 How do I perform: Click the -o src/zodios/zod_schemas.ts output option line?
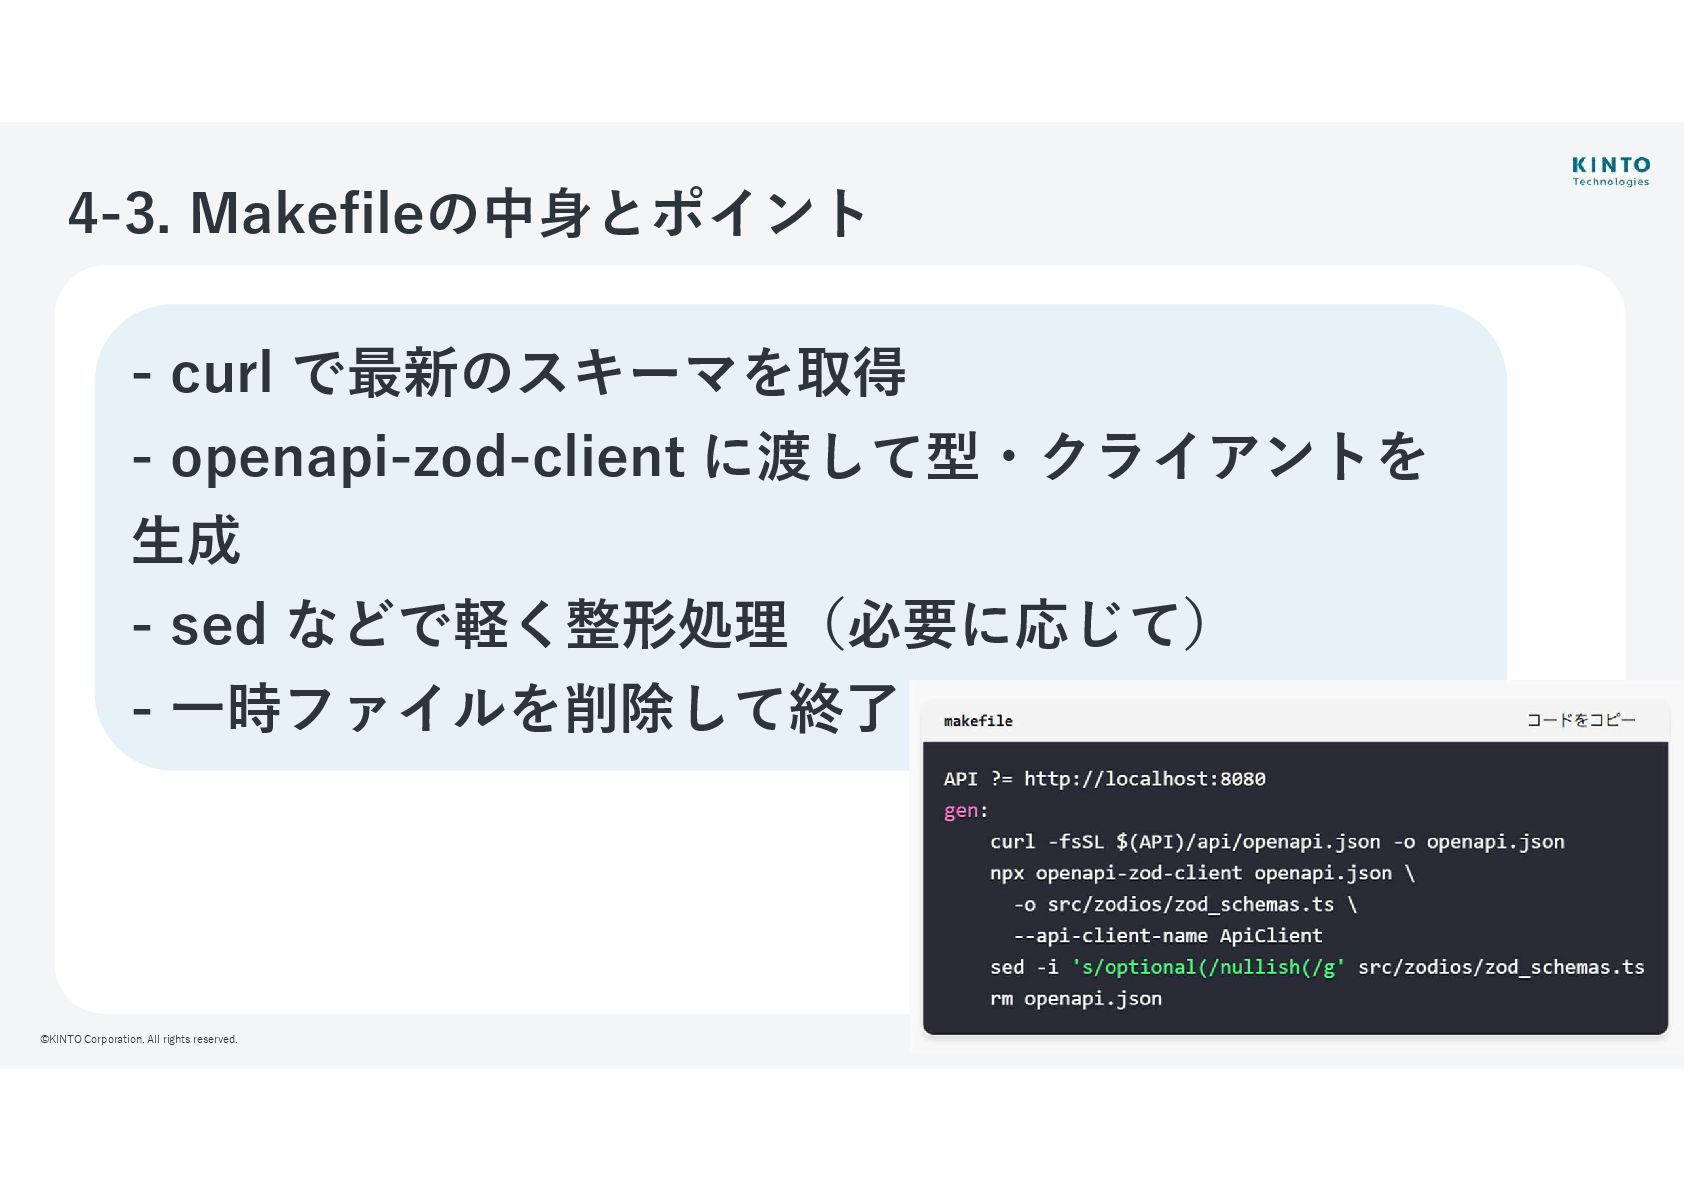1185,905
